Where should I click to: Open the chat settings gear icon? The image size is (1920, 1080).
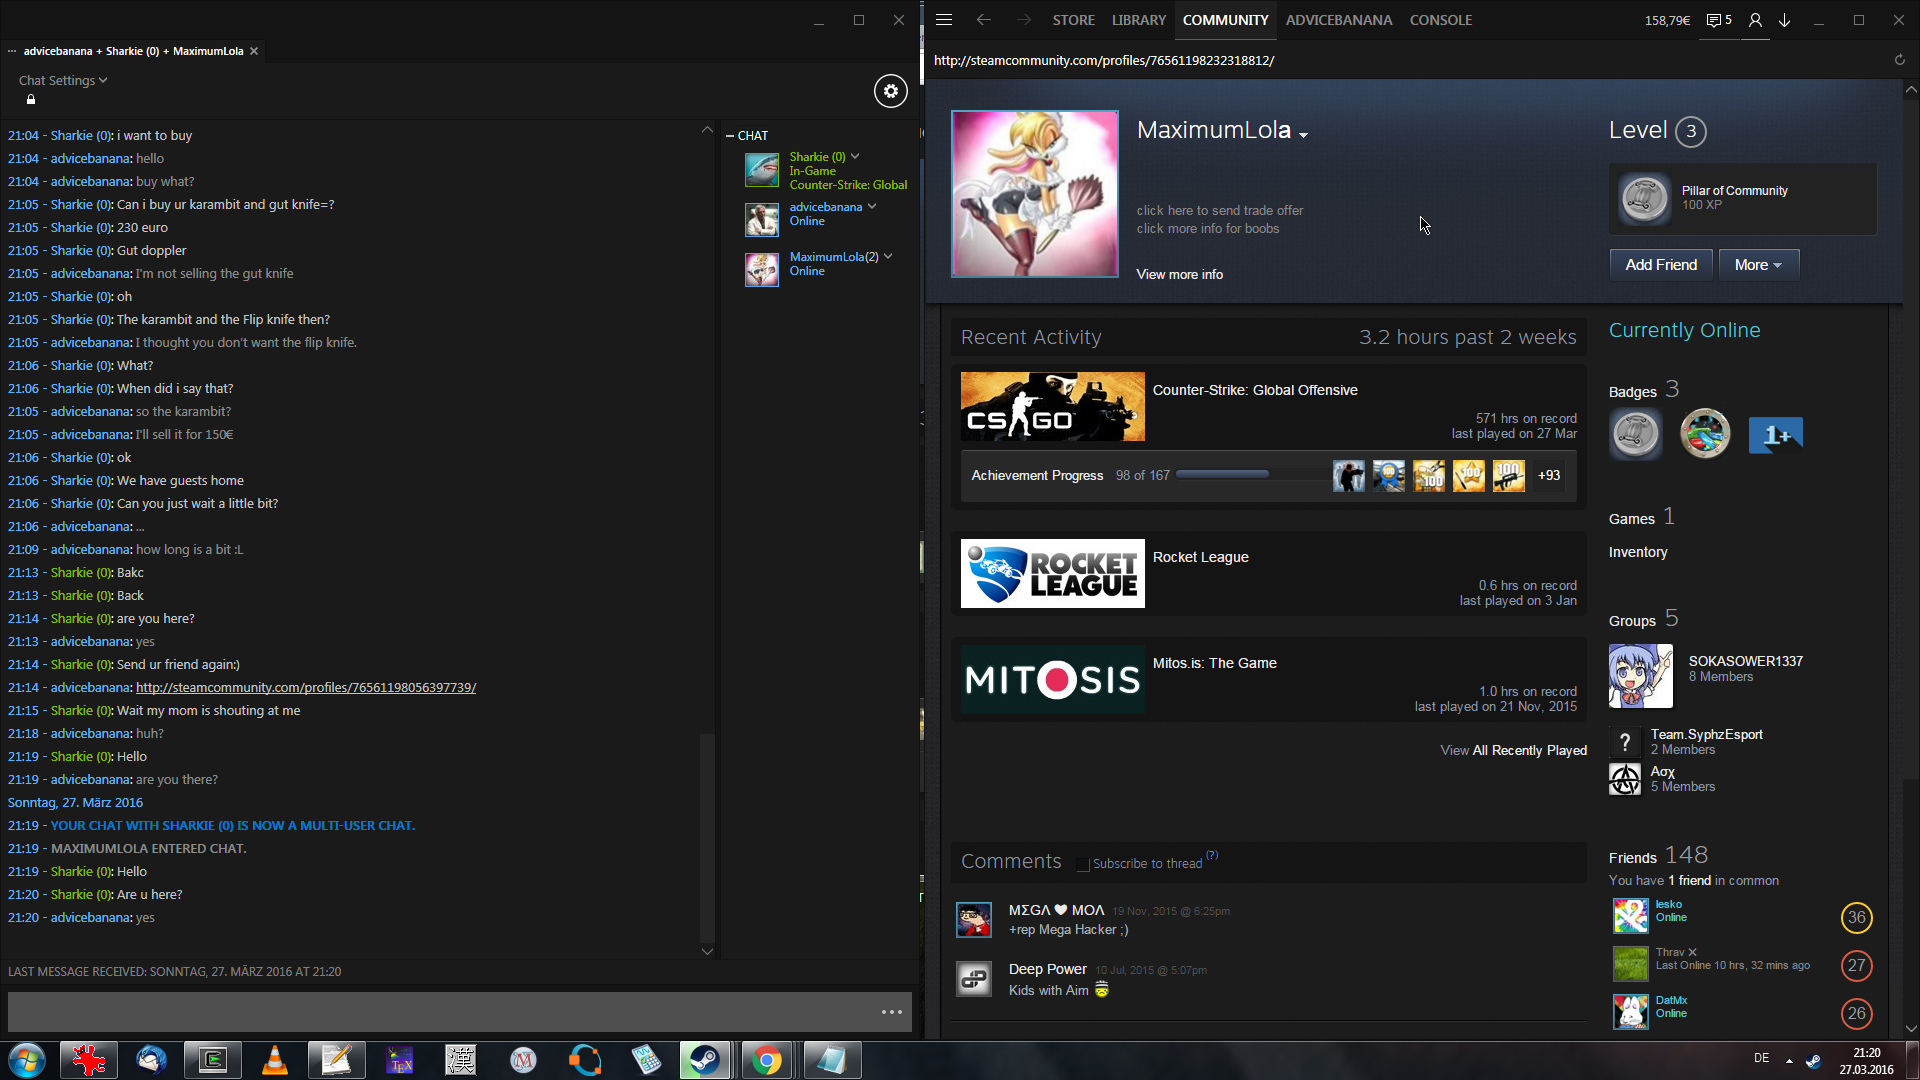890,91
